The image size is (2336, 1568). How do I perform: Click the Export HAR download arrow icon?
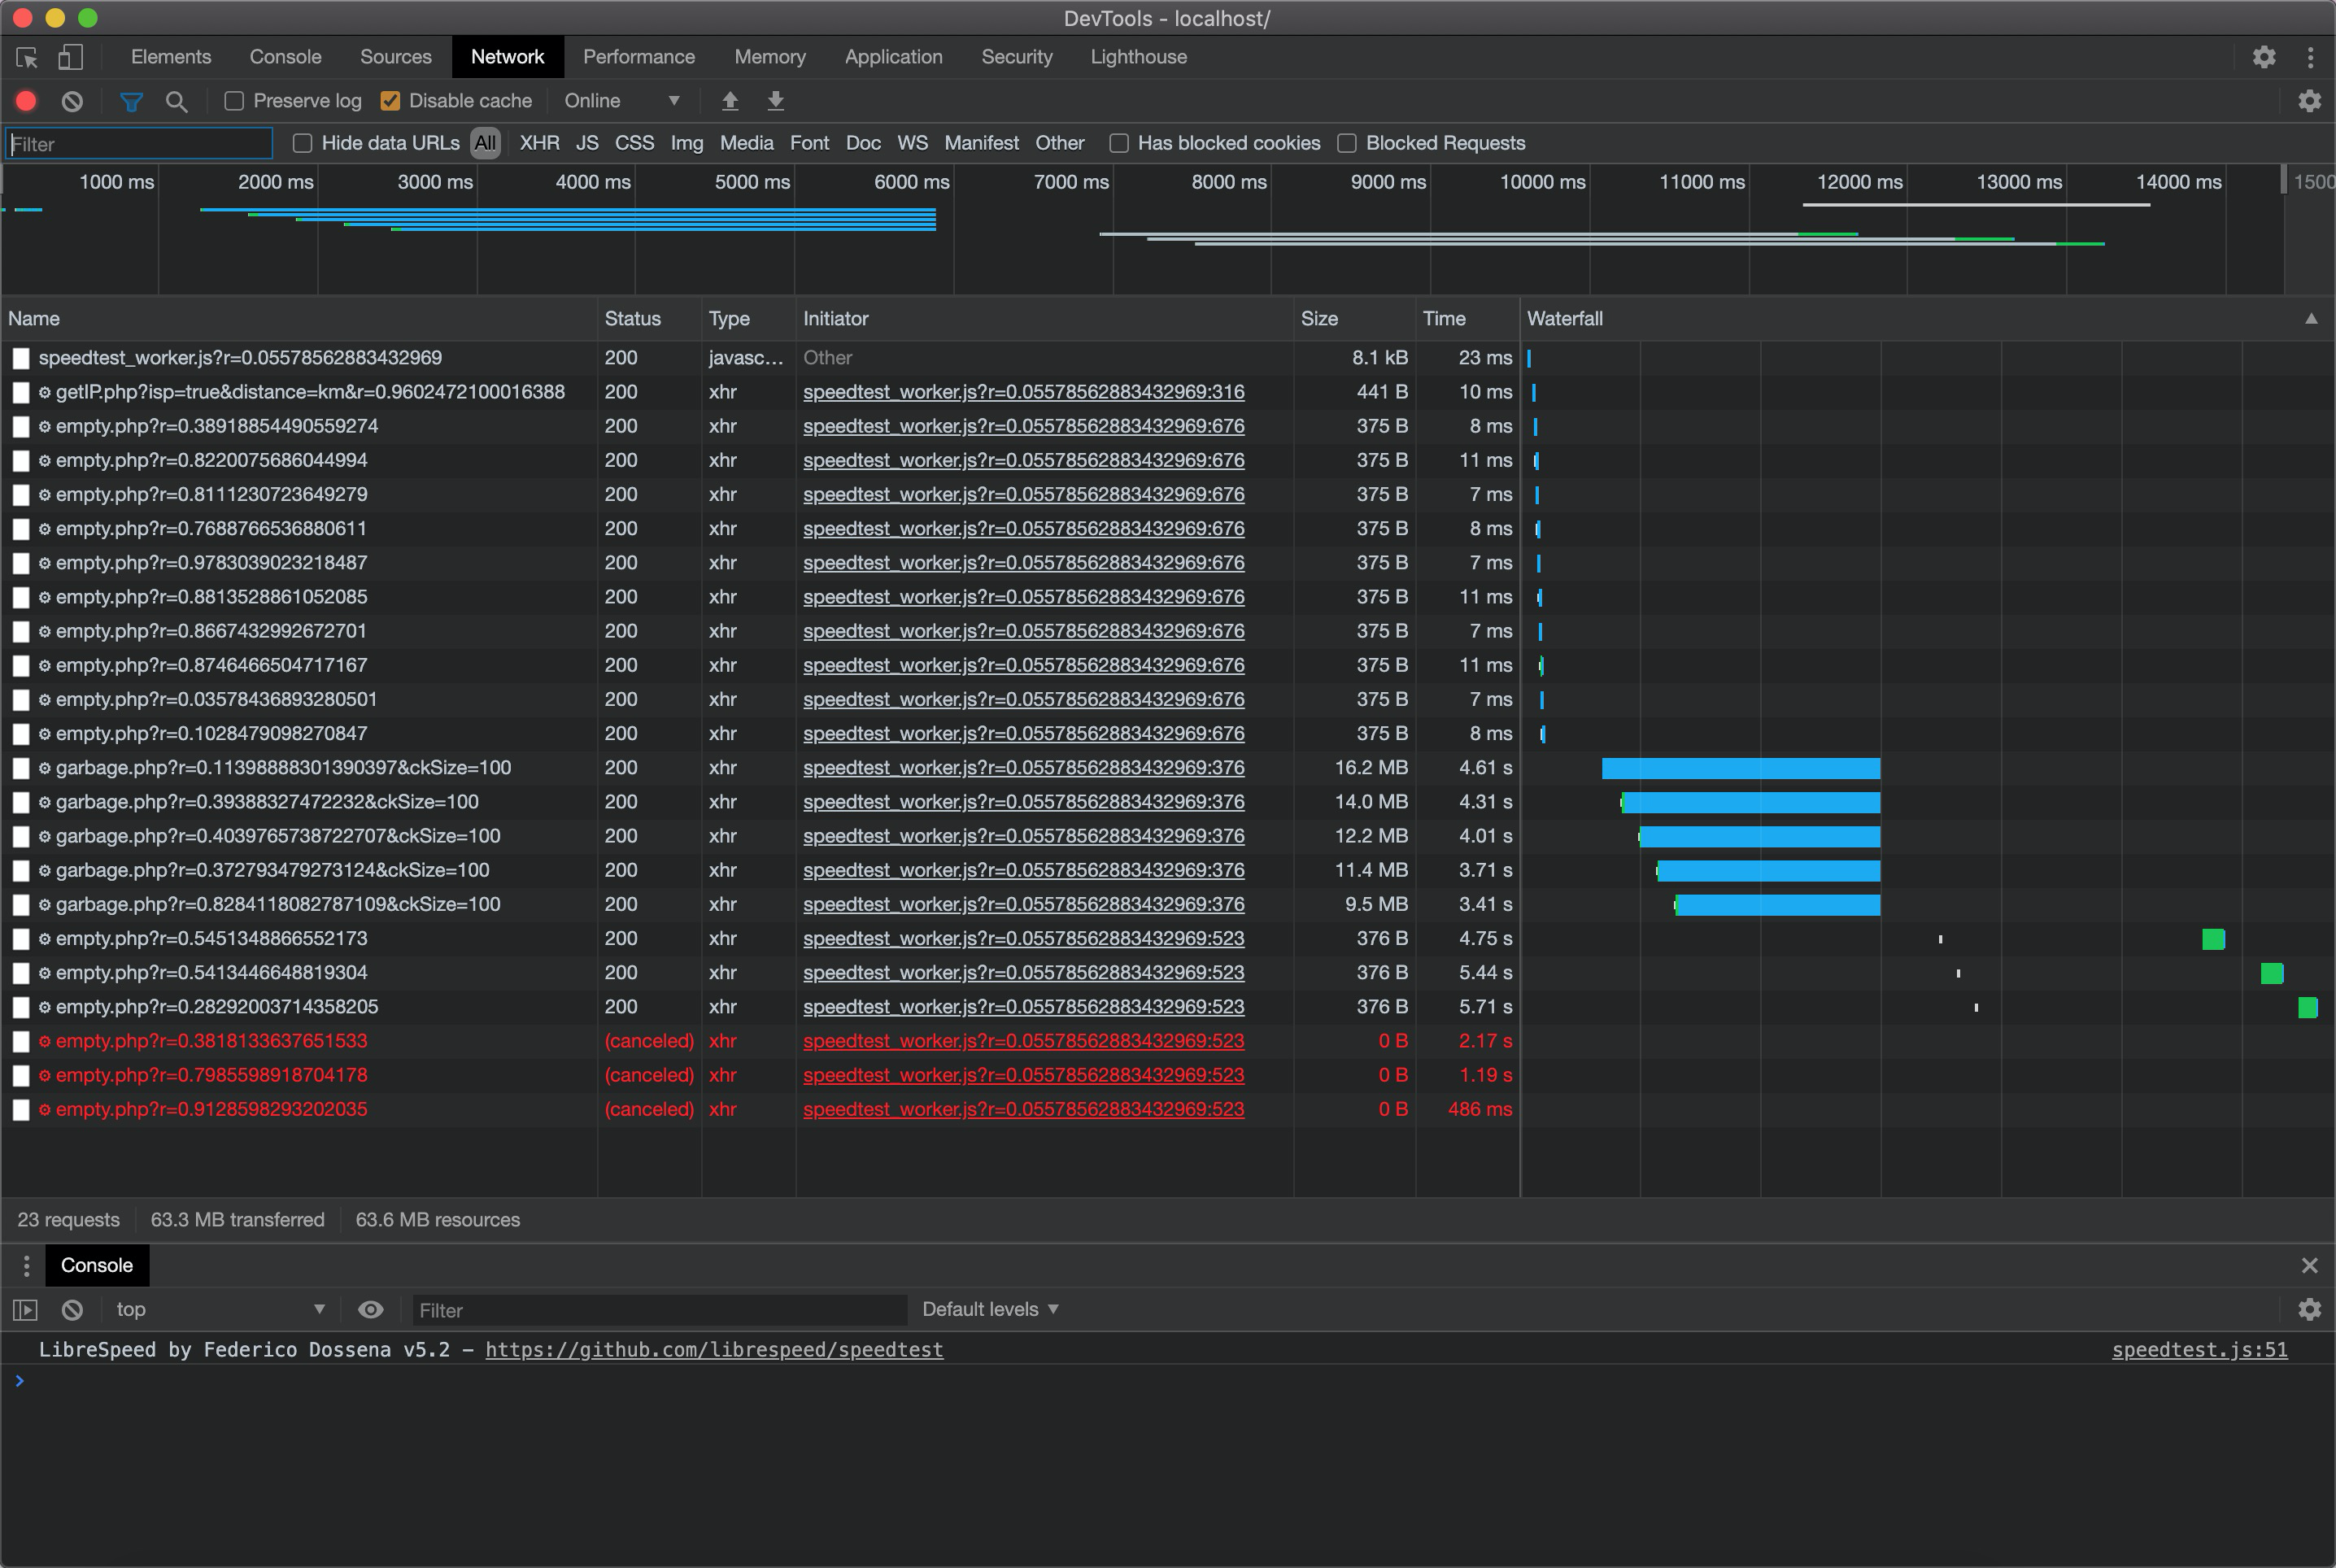coord(775,101)
